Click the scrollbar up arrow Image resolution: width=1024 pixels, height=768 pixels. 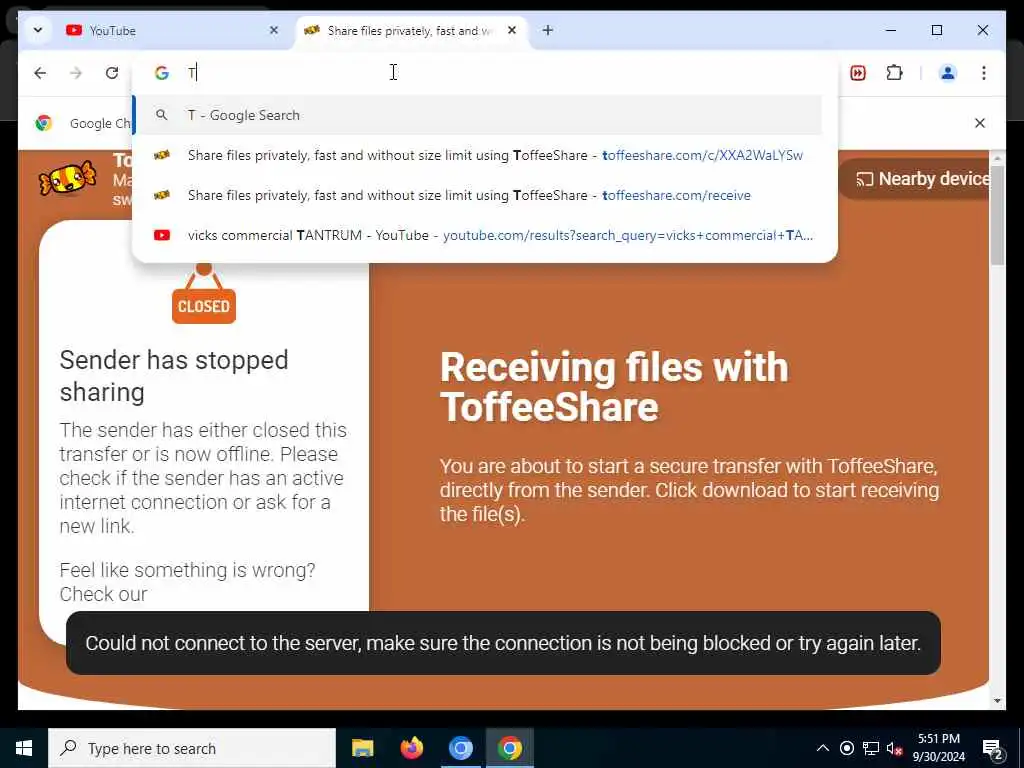(x=997, y=159)
